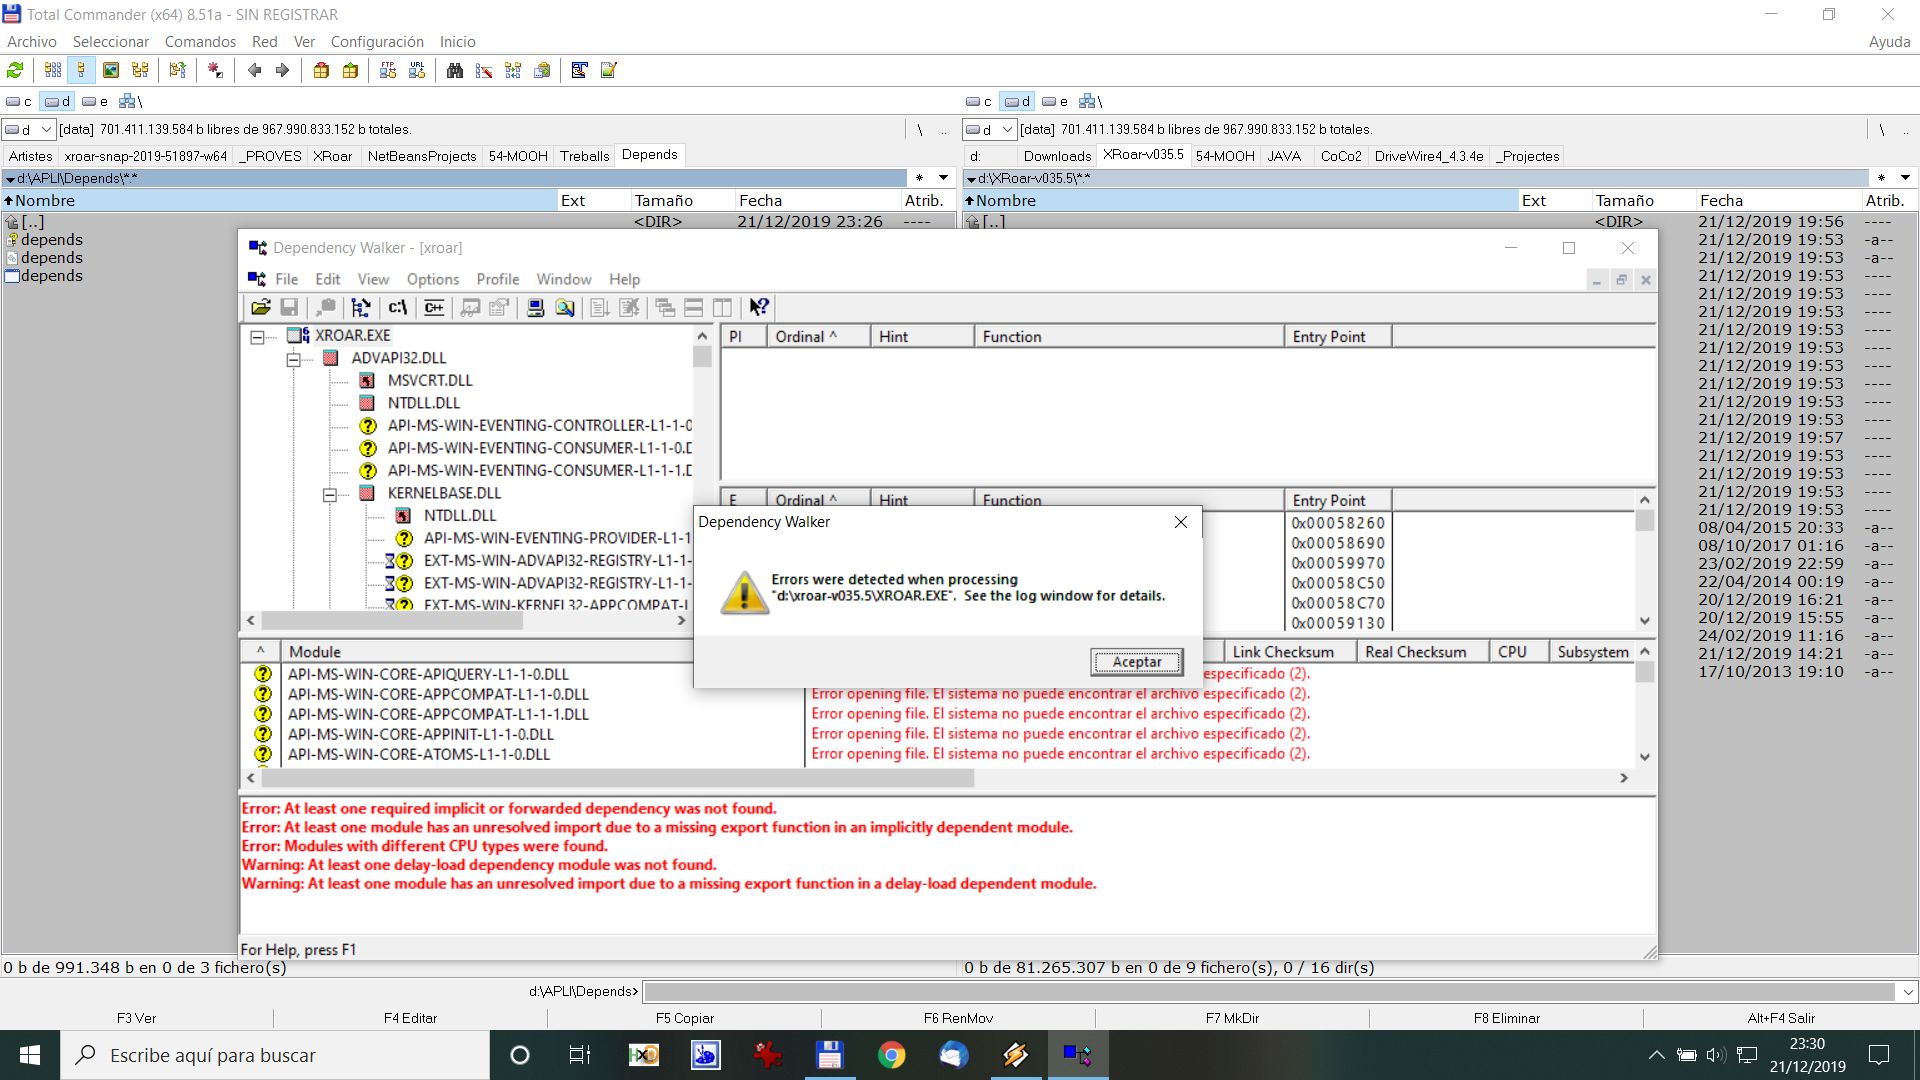Save the Dependency Walker session
The height and width of the screenshot is (1080, 1920).
(289, 307)
